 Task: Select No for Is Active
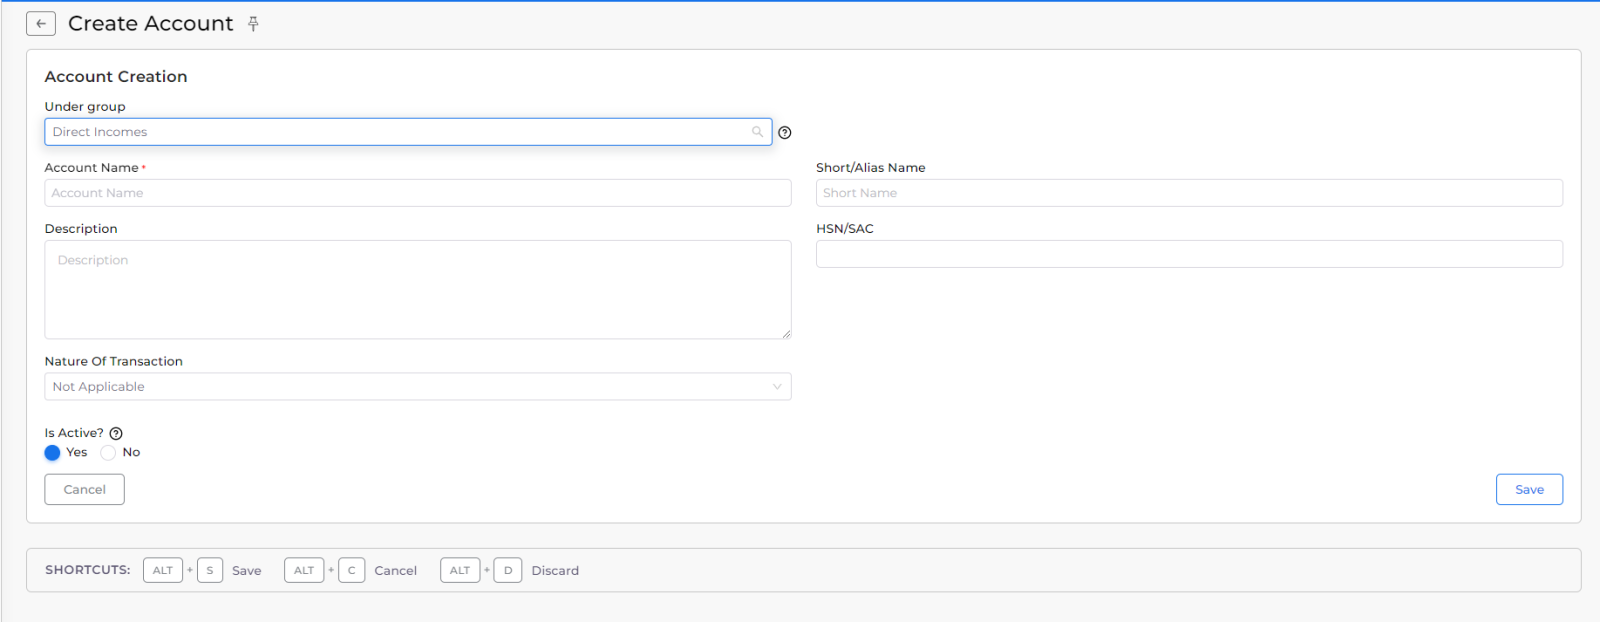[108, 453]
